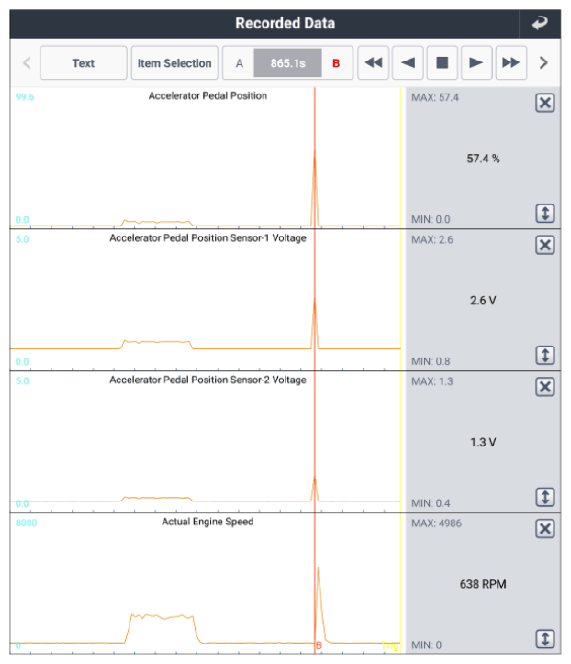Show previous toolbar items with left chevron
The height and width of the screenshot is (664, 571).
tap(27, 63)
